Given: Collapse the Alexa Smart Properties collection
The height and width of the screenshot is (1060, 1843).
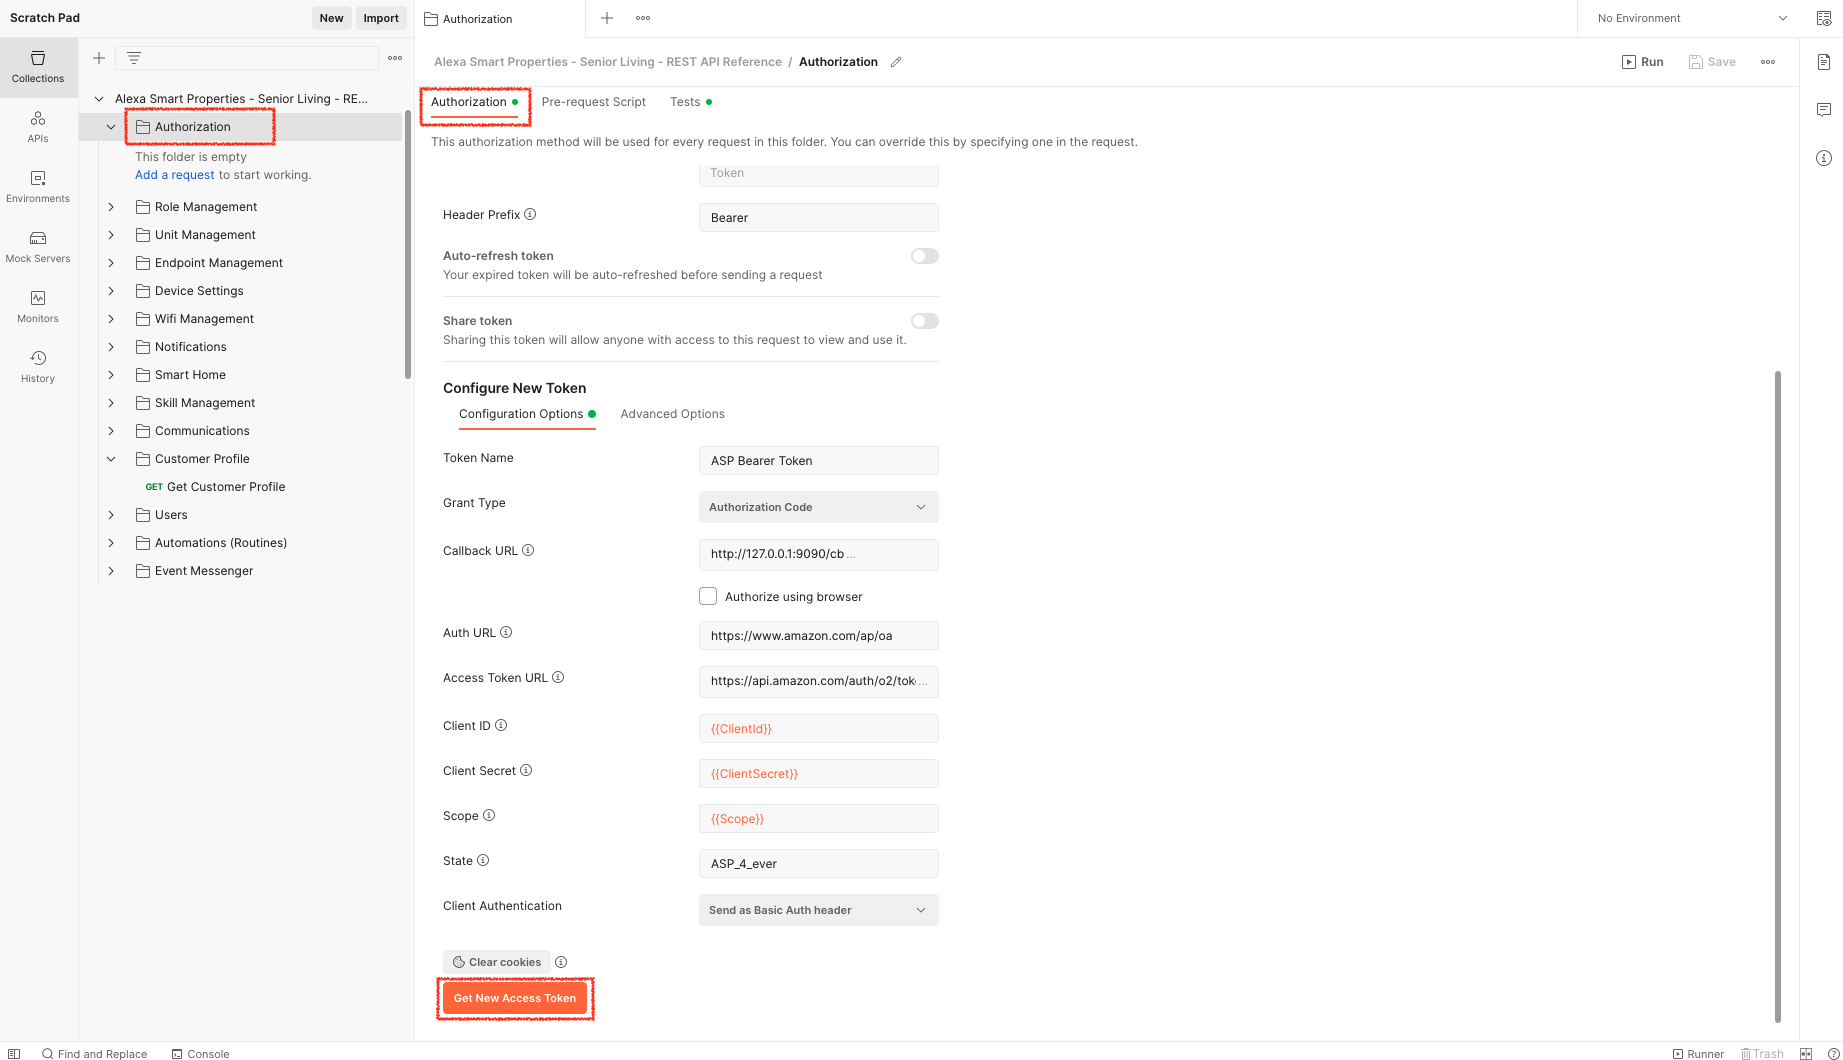Looking at the screenshot, I should (x=99, y=99).
